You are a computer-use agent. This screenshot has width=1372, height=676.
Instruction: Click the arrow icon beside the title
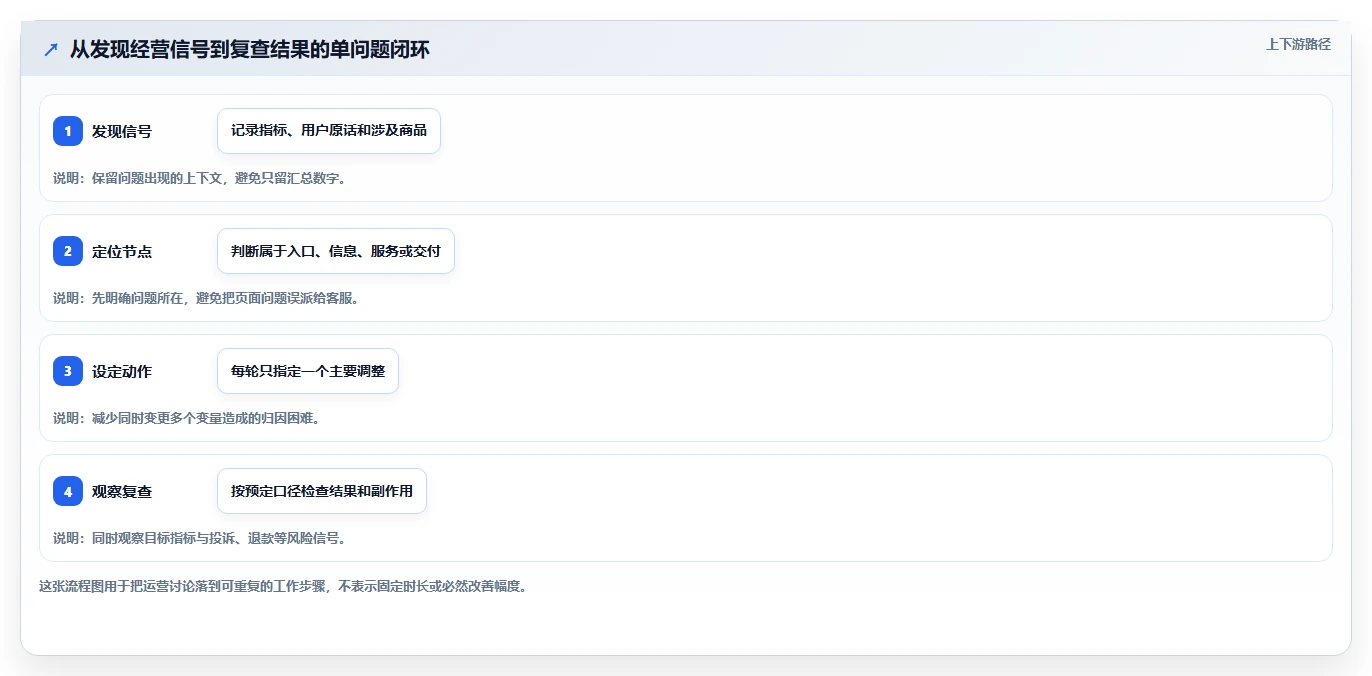(x=51, y=49)
